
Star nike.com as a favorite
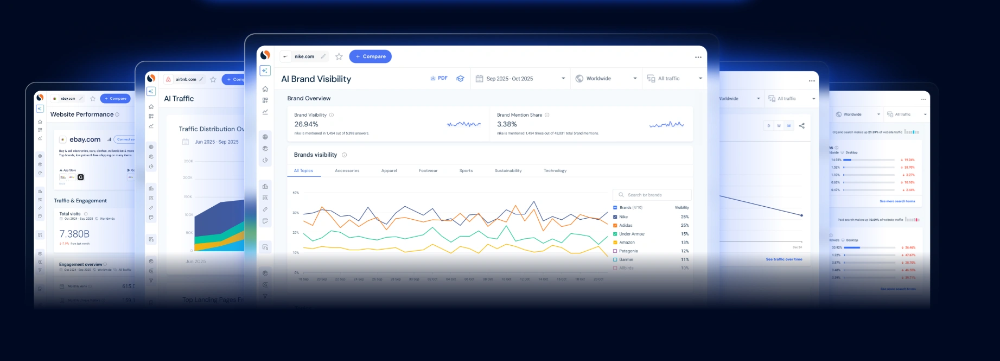pyautogui.click(x=339, y=56)
